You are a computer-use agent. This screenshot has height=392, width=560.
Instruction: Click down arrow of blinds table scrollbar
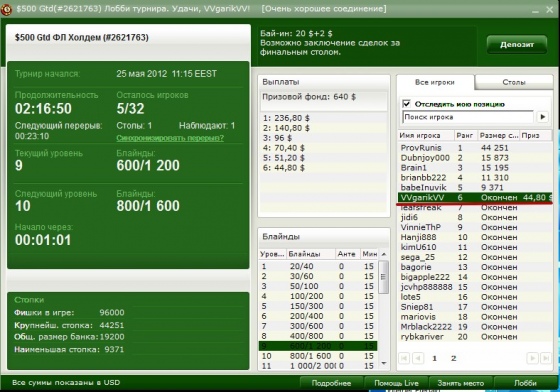click(x=384, y=363)
